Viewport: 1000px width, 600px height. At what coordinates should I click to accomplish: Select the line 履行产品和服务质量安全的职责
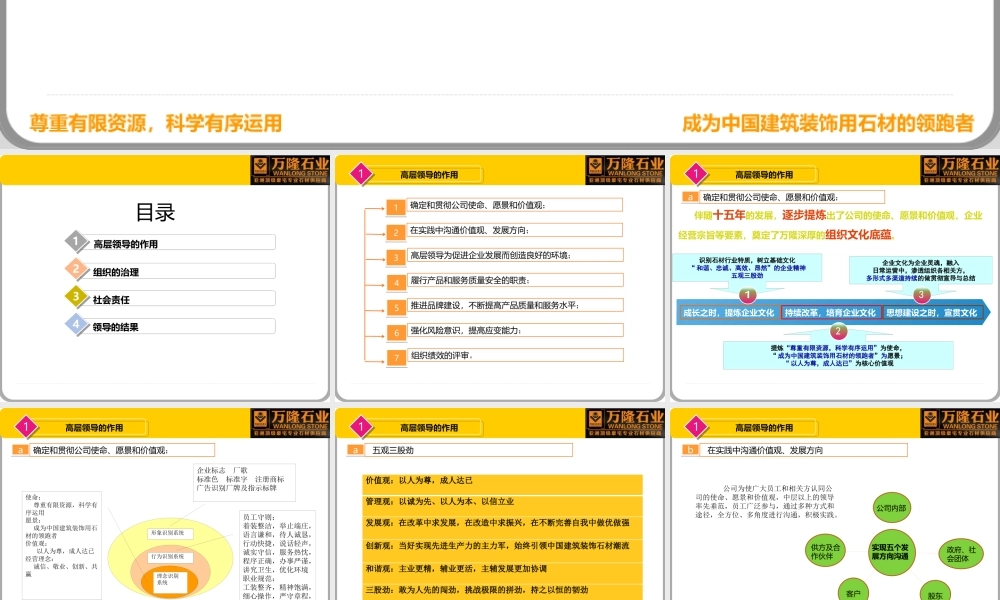(x=514, y=280)
